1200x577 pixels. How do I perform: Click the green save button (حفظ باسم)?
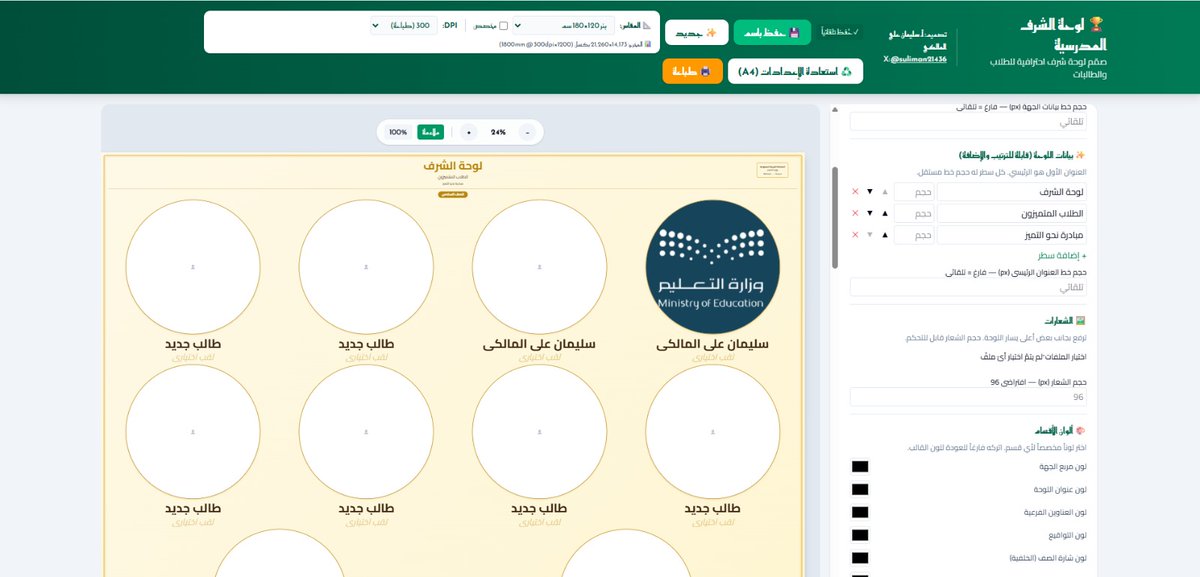(x=772, y=32)
